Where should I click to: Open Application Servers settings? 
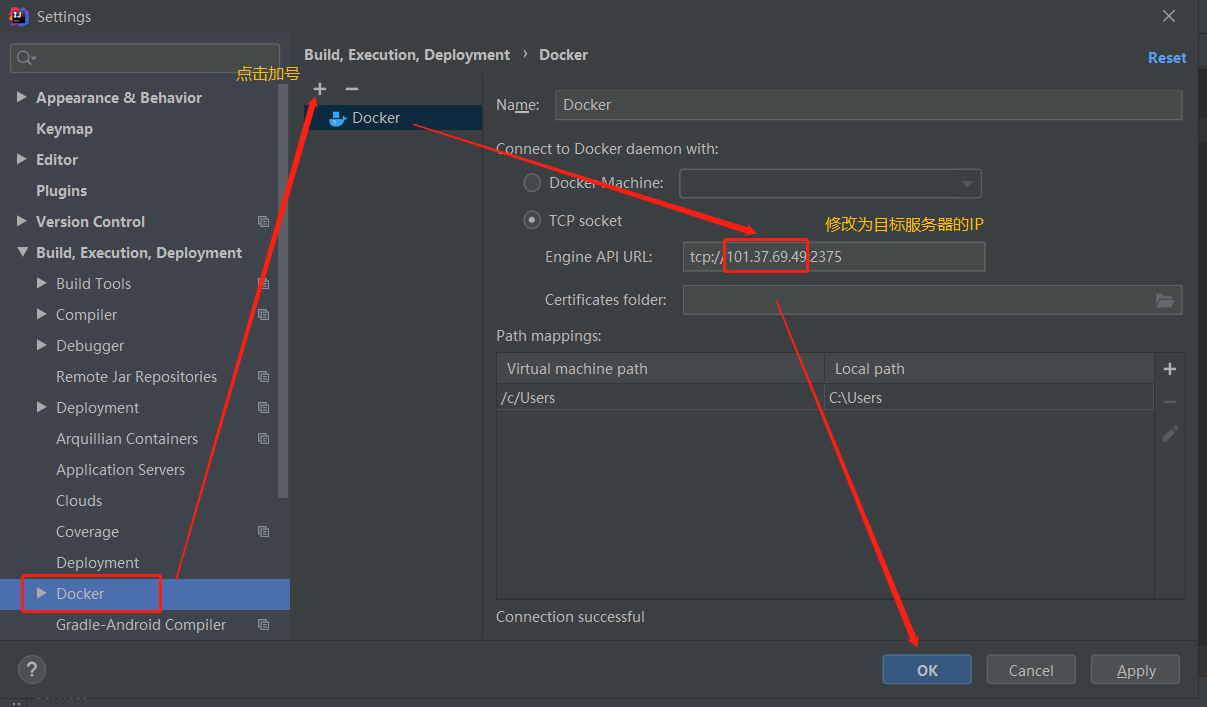[120, 470]
